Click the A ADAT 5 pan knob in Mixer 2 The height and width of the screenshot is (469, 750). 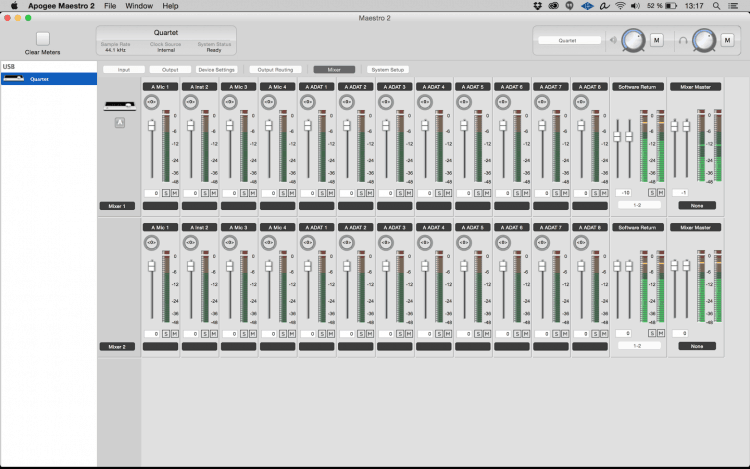click(463, 242)
